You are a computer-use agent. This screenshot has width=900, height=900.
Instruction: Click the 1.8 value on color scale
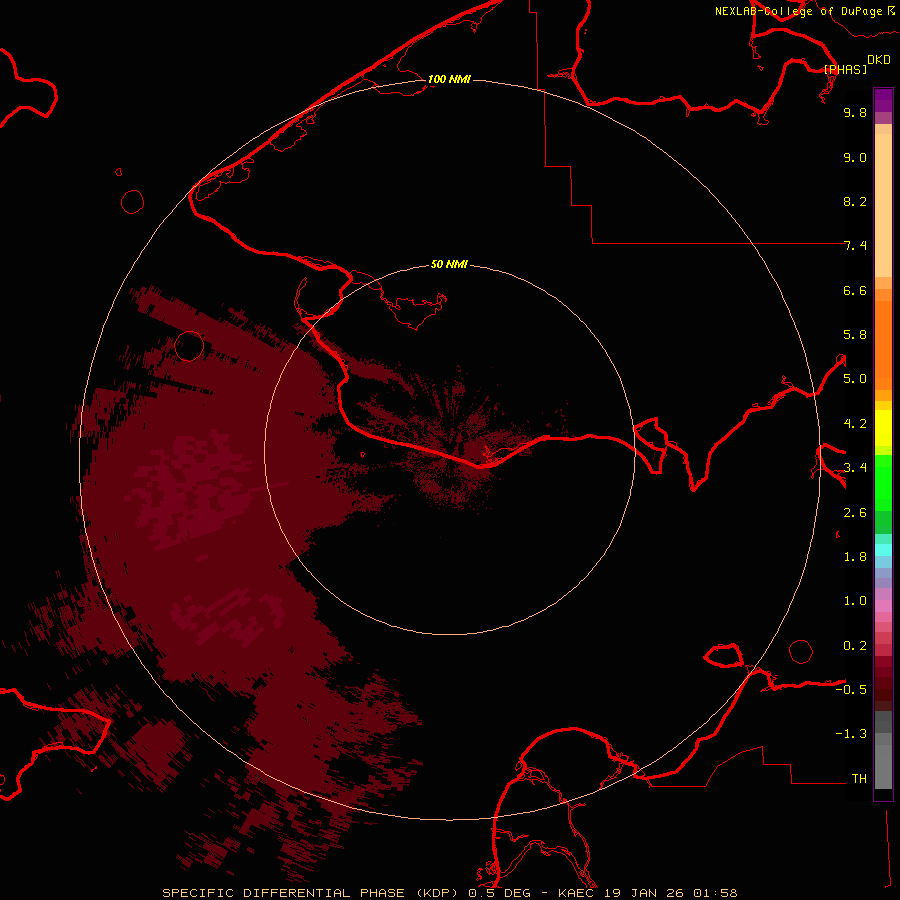[x=855, y=557]
